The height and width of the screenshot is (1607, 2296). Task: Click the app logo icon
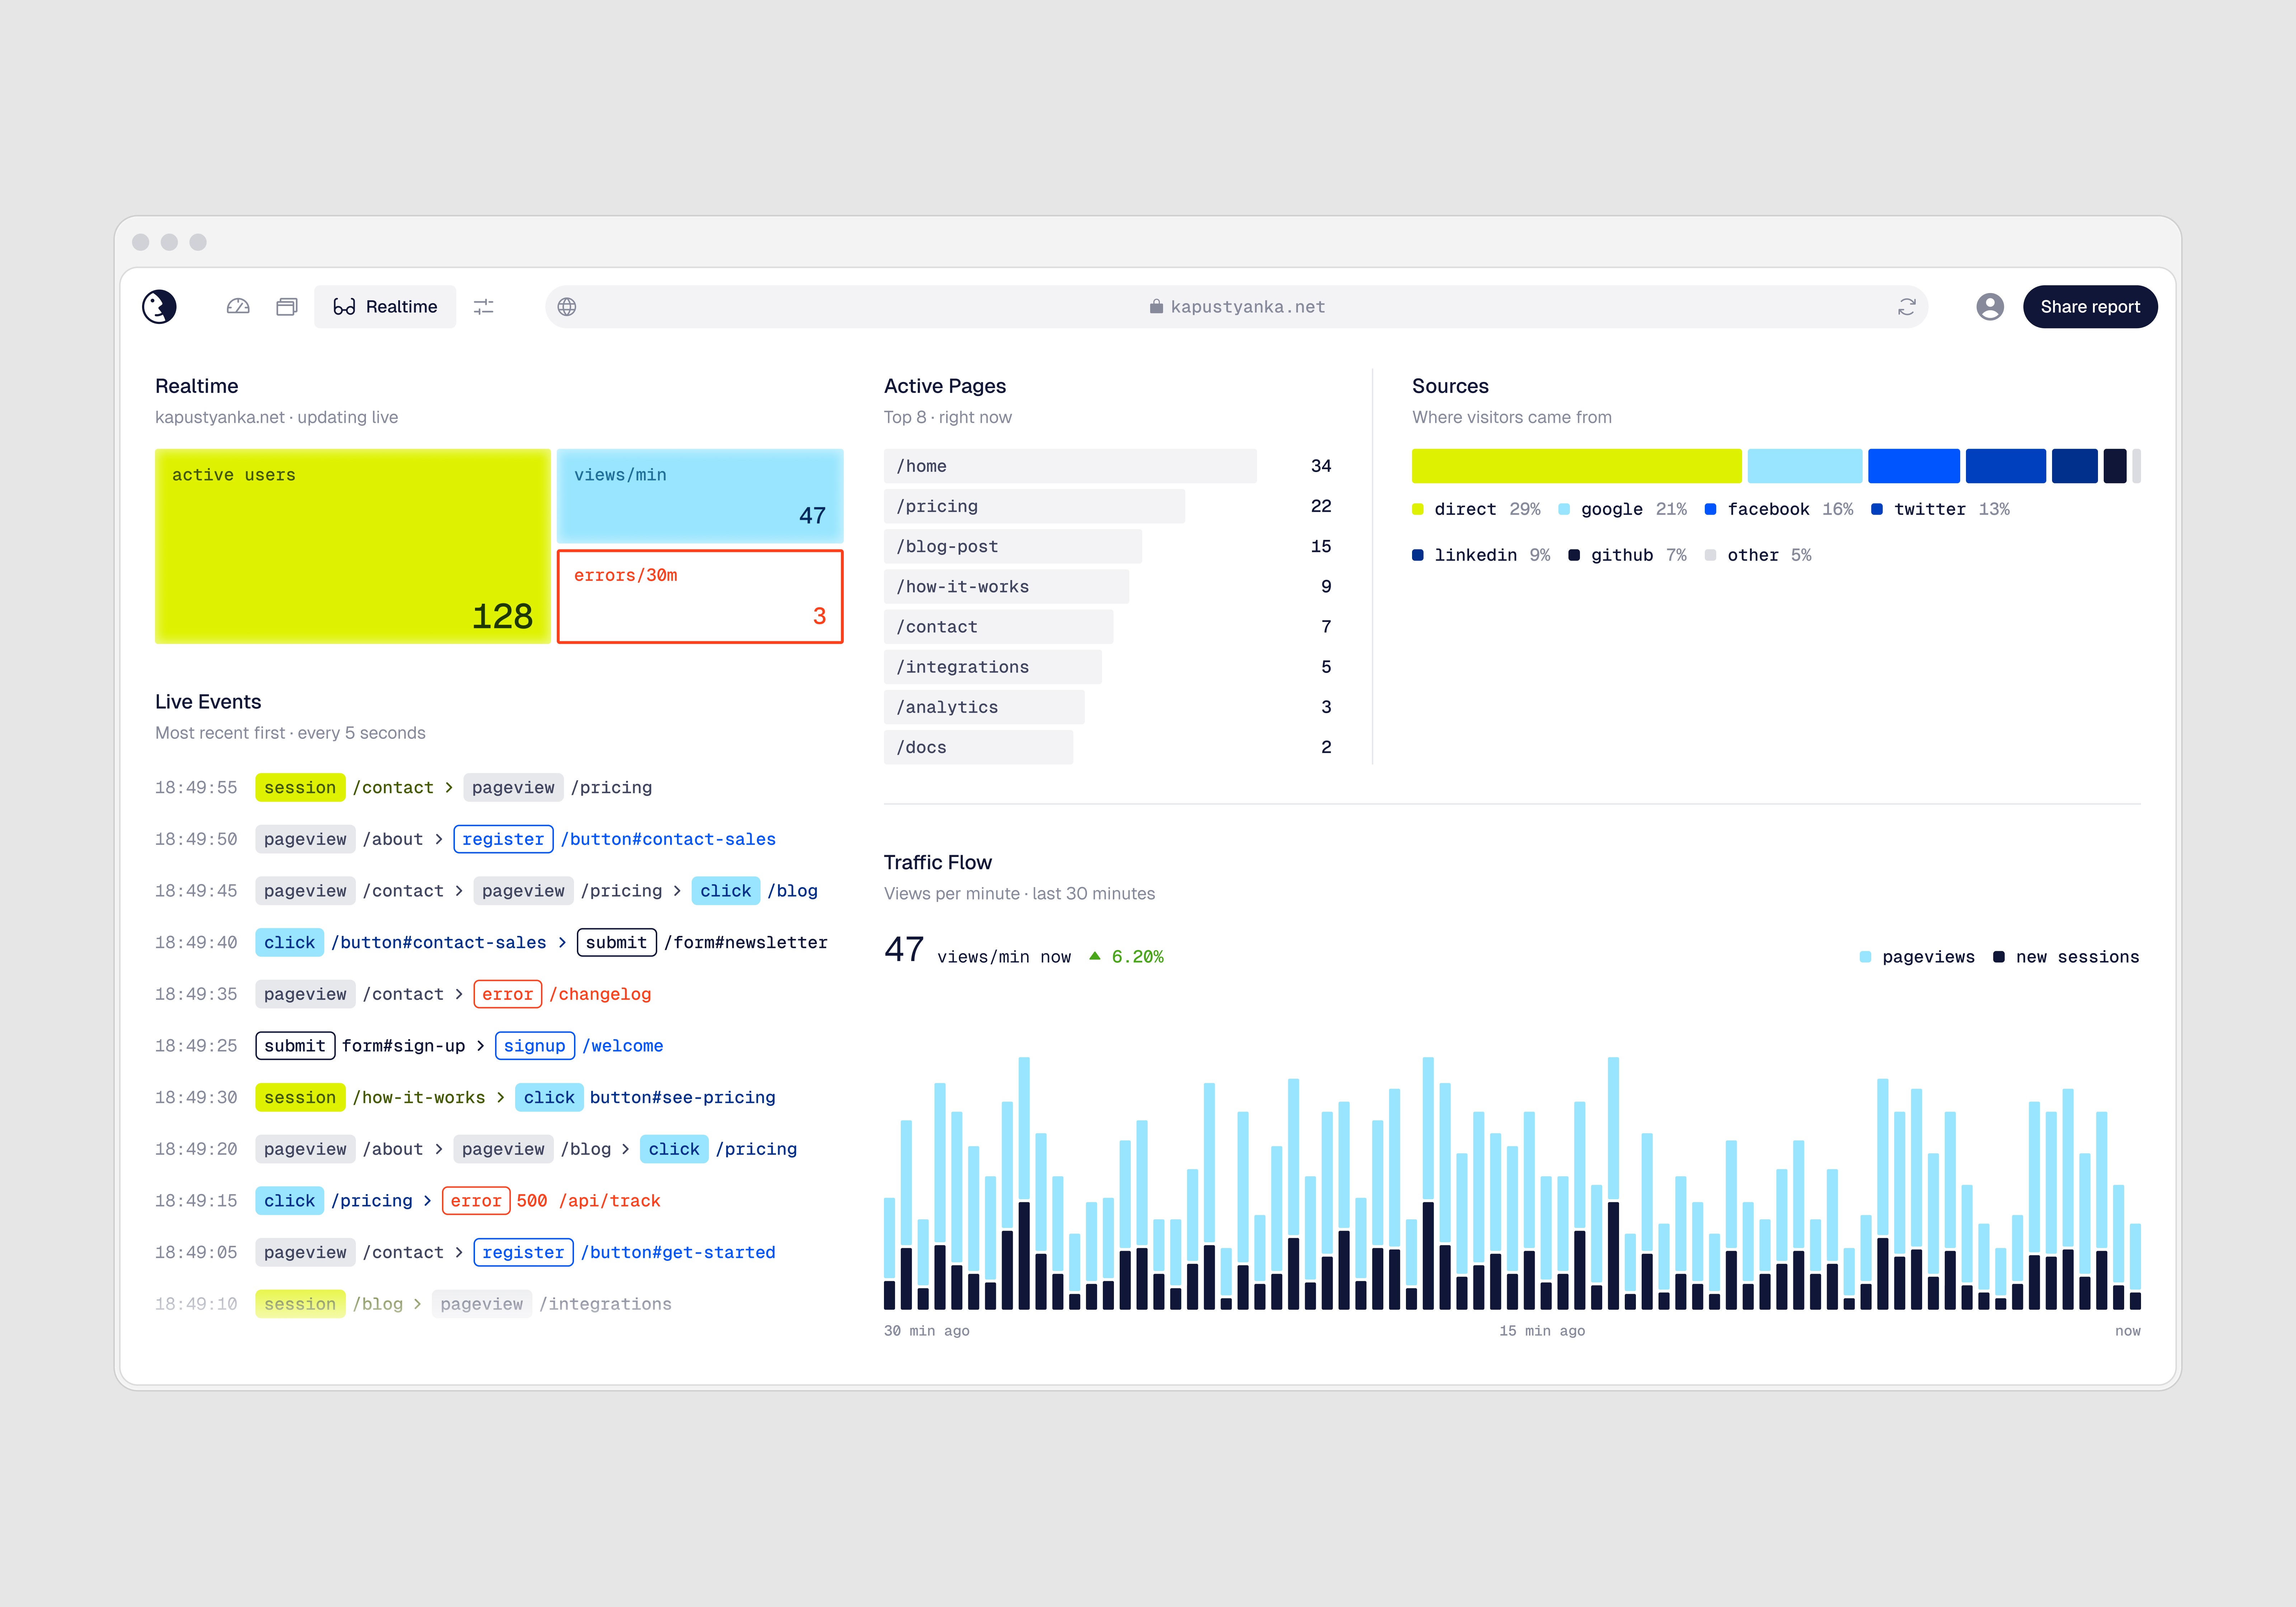point(159,307)
